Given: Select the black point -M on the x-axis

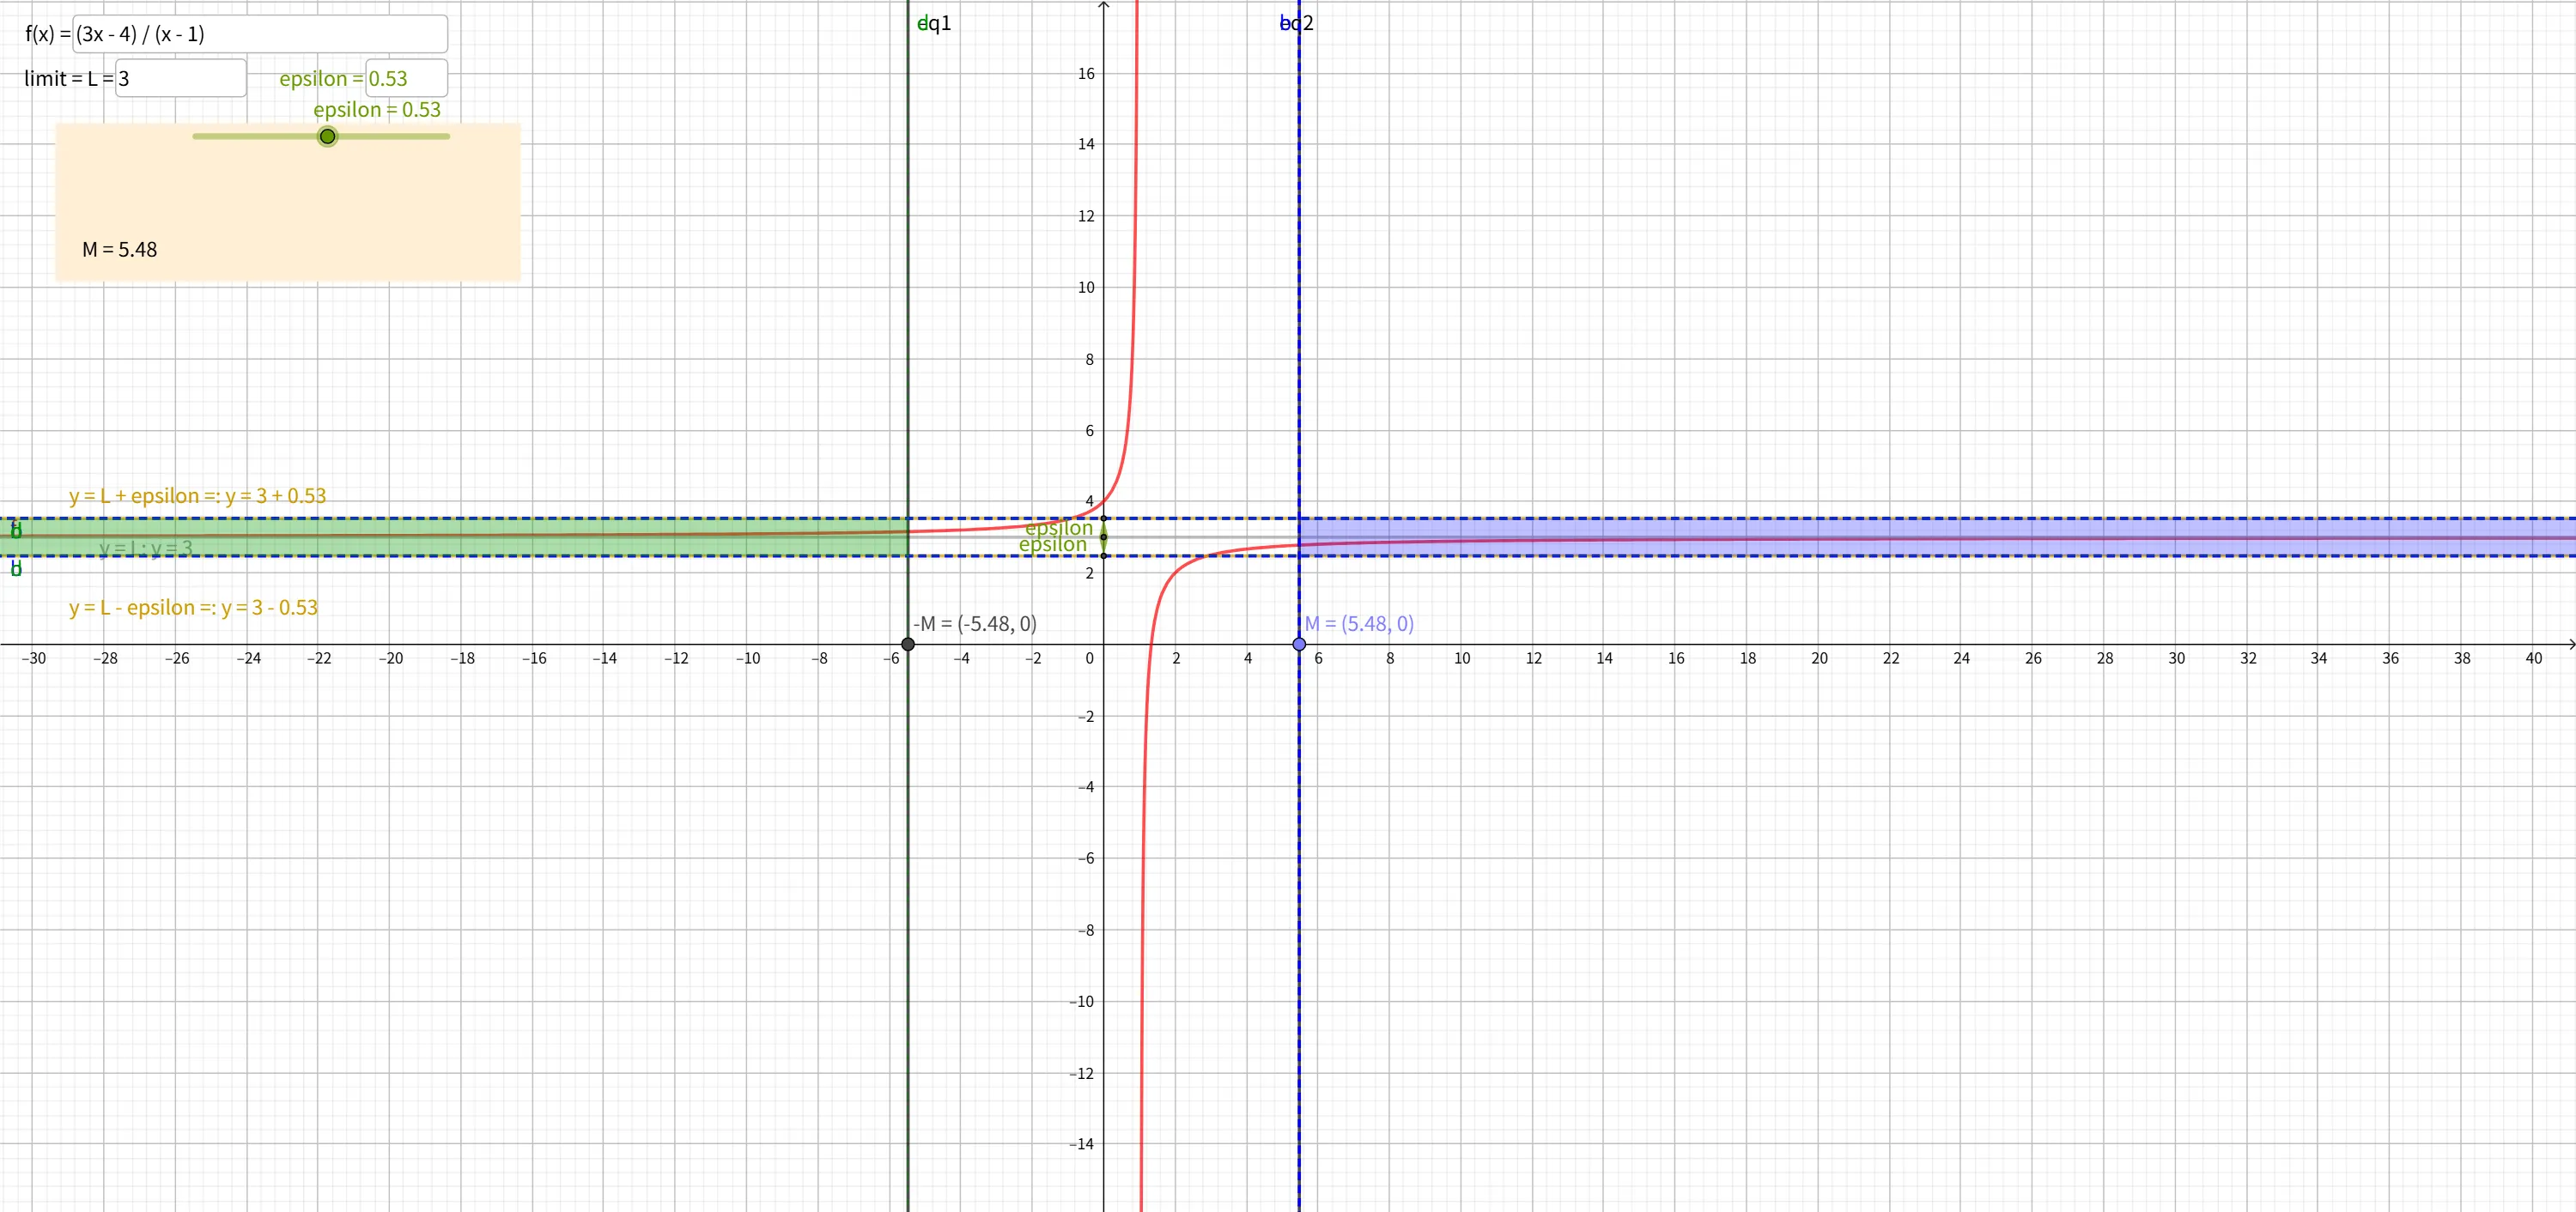Looking at the screenshot, I should point(908,644).
